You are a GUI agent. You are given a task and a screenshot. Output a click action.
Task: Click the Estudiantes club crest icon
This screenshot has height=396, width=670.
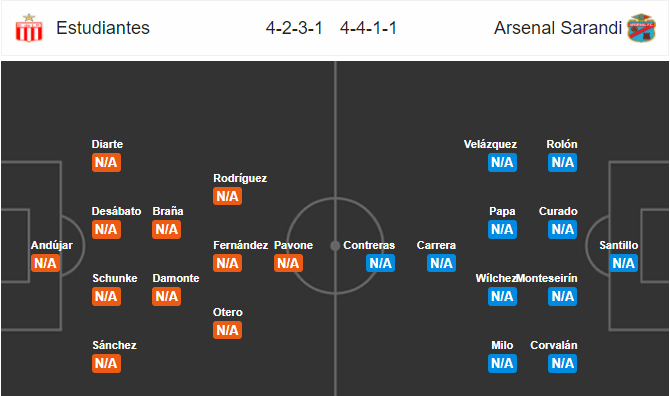coord(29,28)
